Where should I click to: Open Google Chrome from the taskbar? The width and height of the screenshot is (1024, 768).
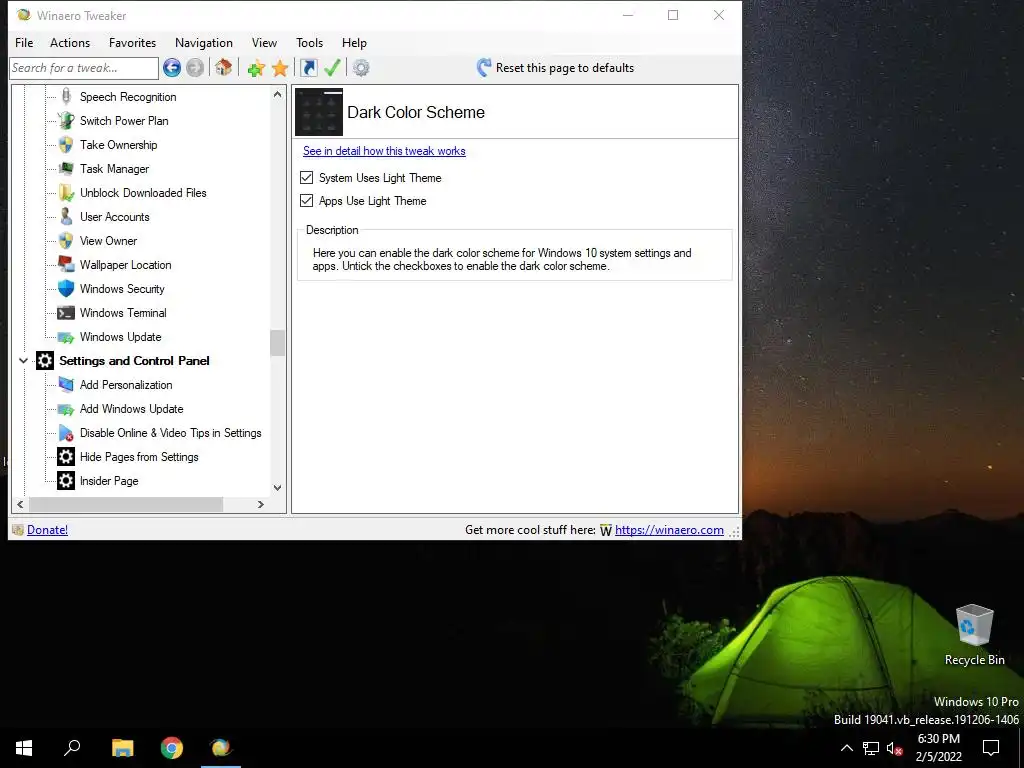coord(172,748)
